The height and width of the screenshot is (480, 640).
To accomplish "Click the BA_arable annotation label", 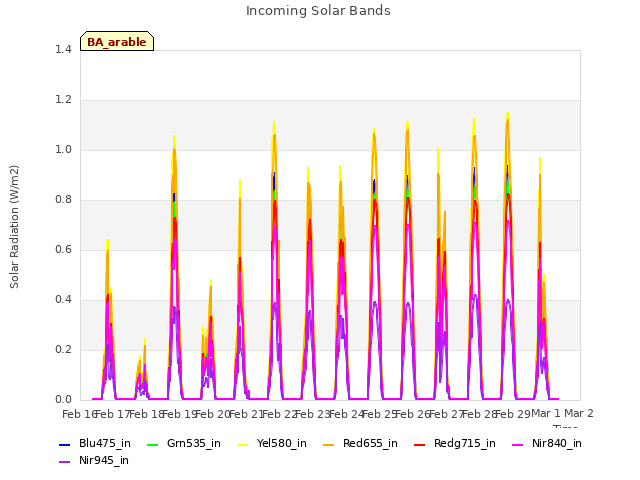I will coord(117,42).
